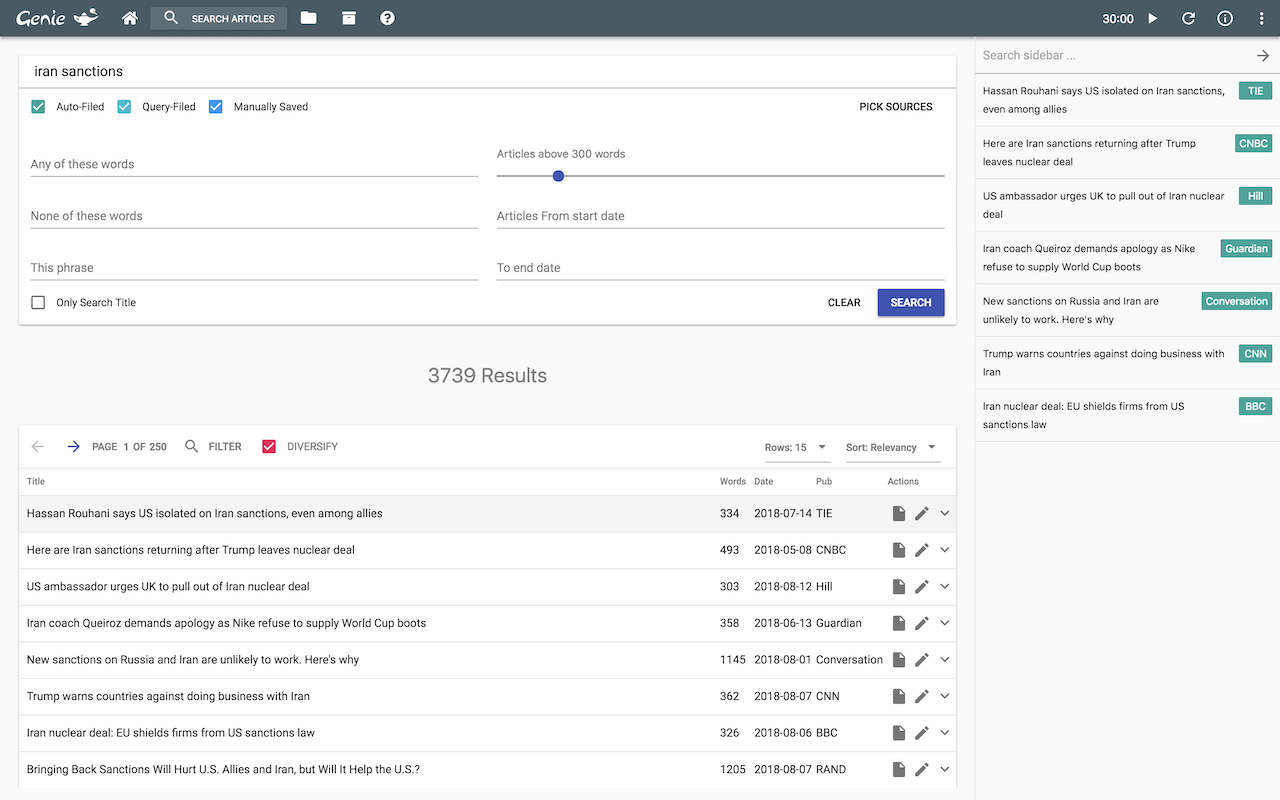Enable Only Search Title checkbox
Viewport: 1280px width, 800px height.
click(38, 303)
